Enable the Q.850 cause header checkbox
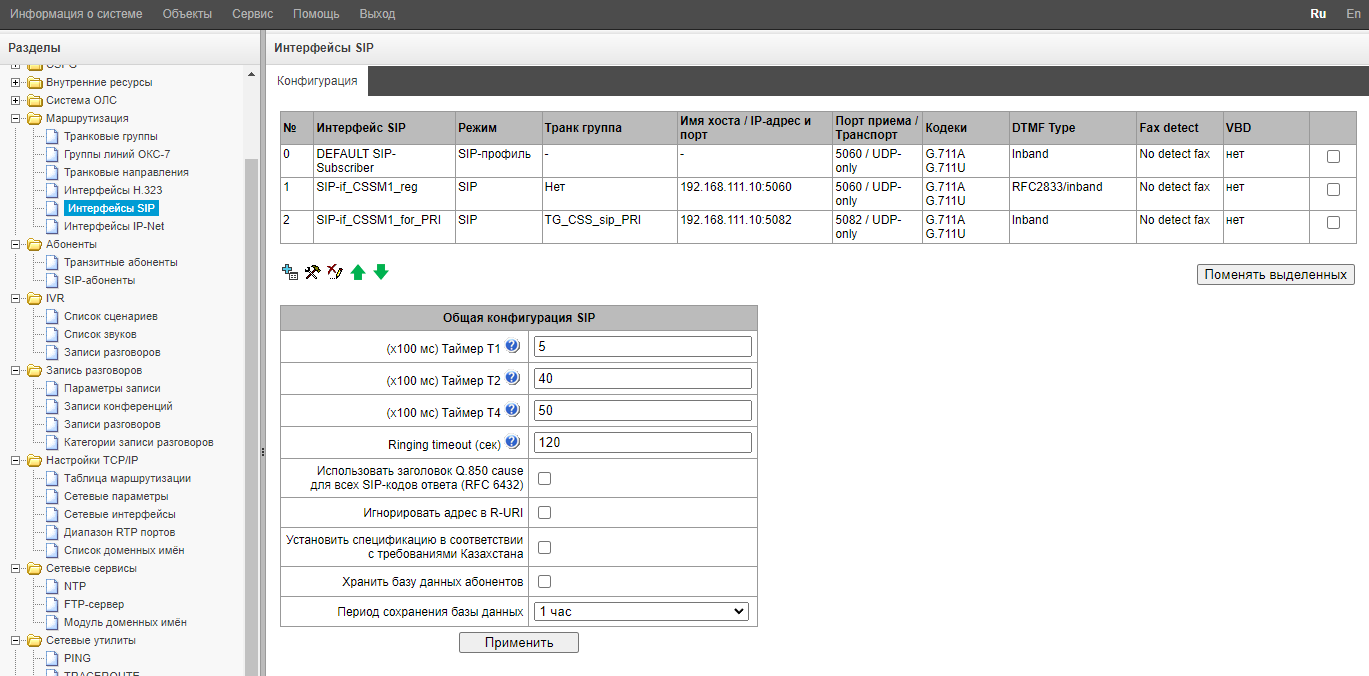The width and height of the screenshot is (1369, 676). coord(544,478)
